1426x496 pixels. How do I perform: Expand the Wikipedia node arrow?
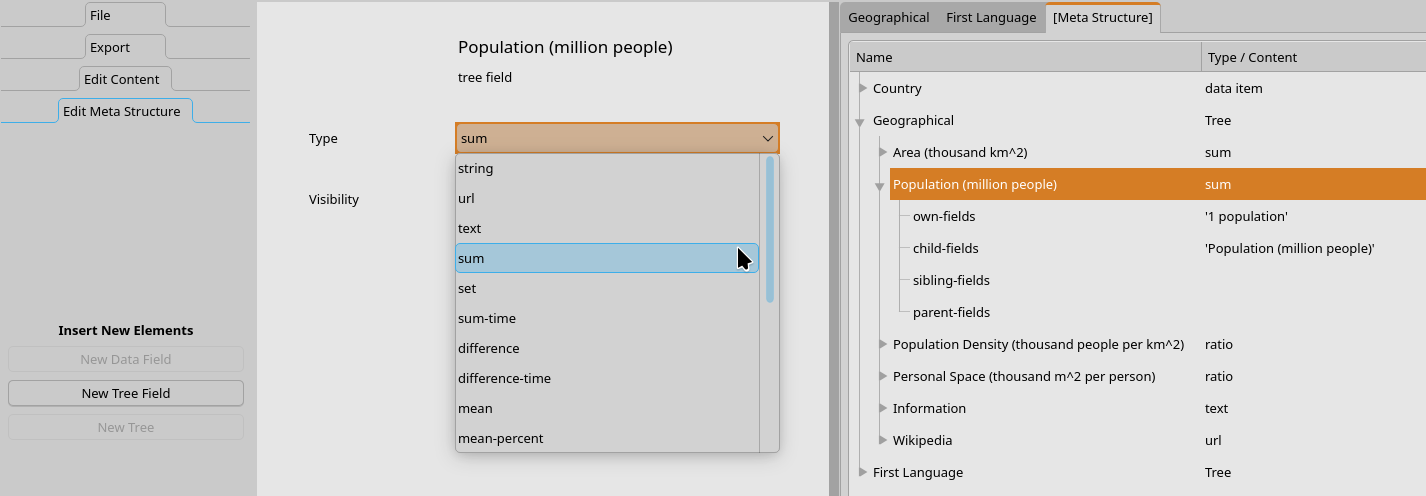(883, 440)
